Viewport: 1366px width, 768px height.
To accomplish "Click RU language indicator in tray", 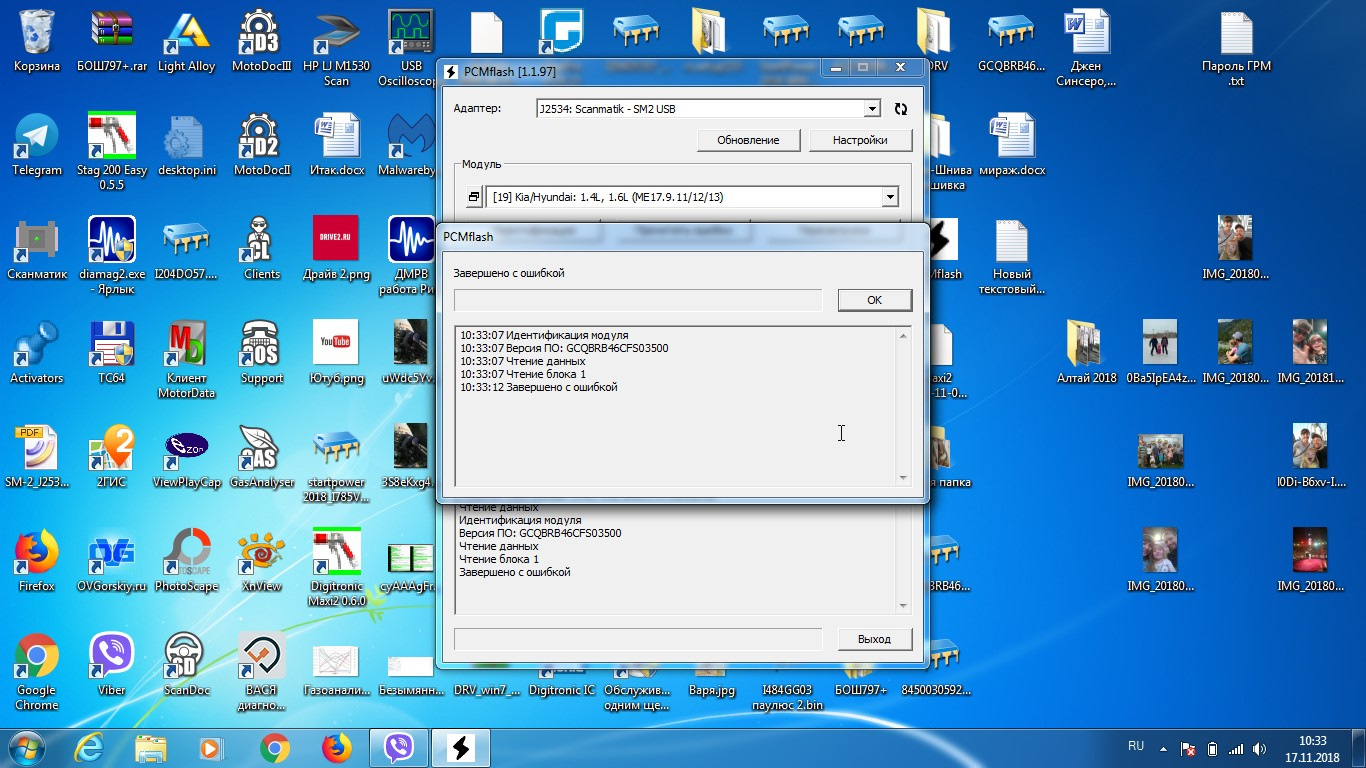I will click(x=1136, y=747).
